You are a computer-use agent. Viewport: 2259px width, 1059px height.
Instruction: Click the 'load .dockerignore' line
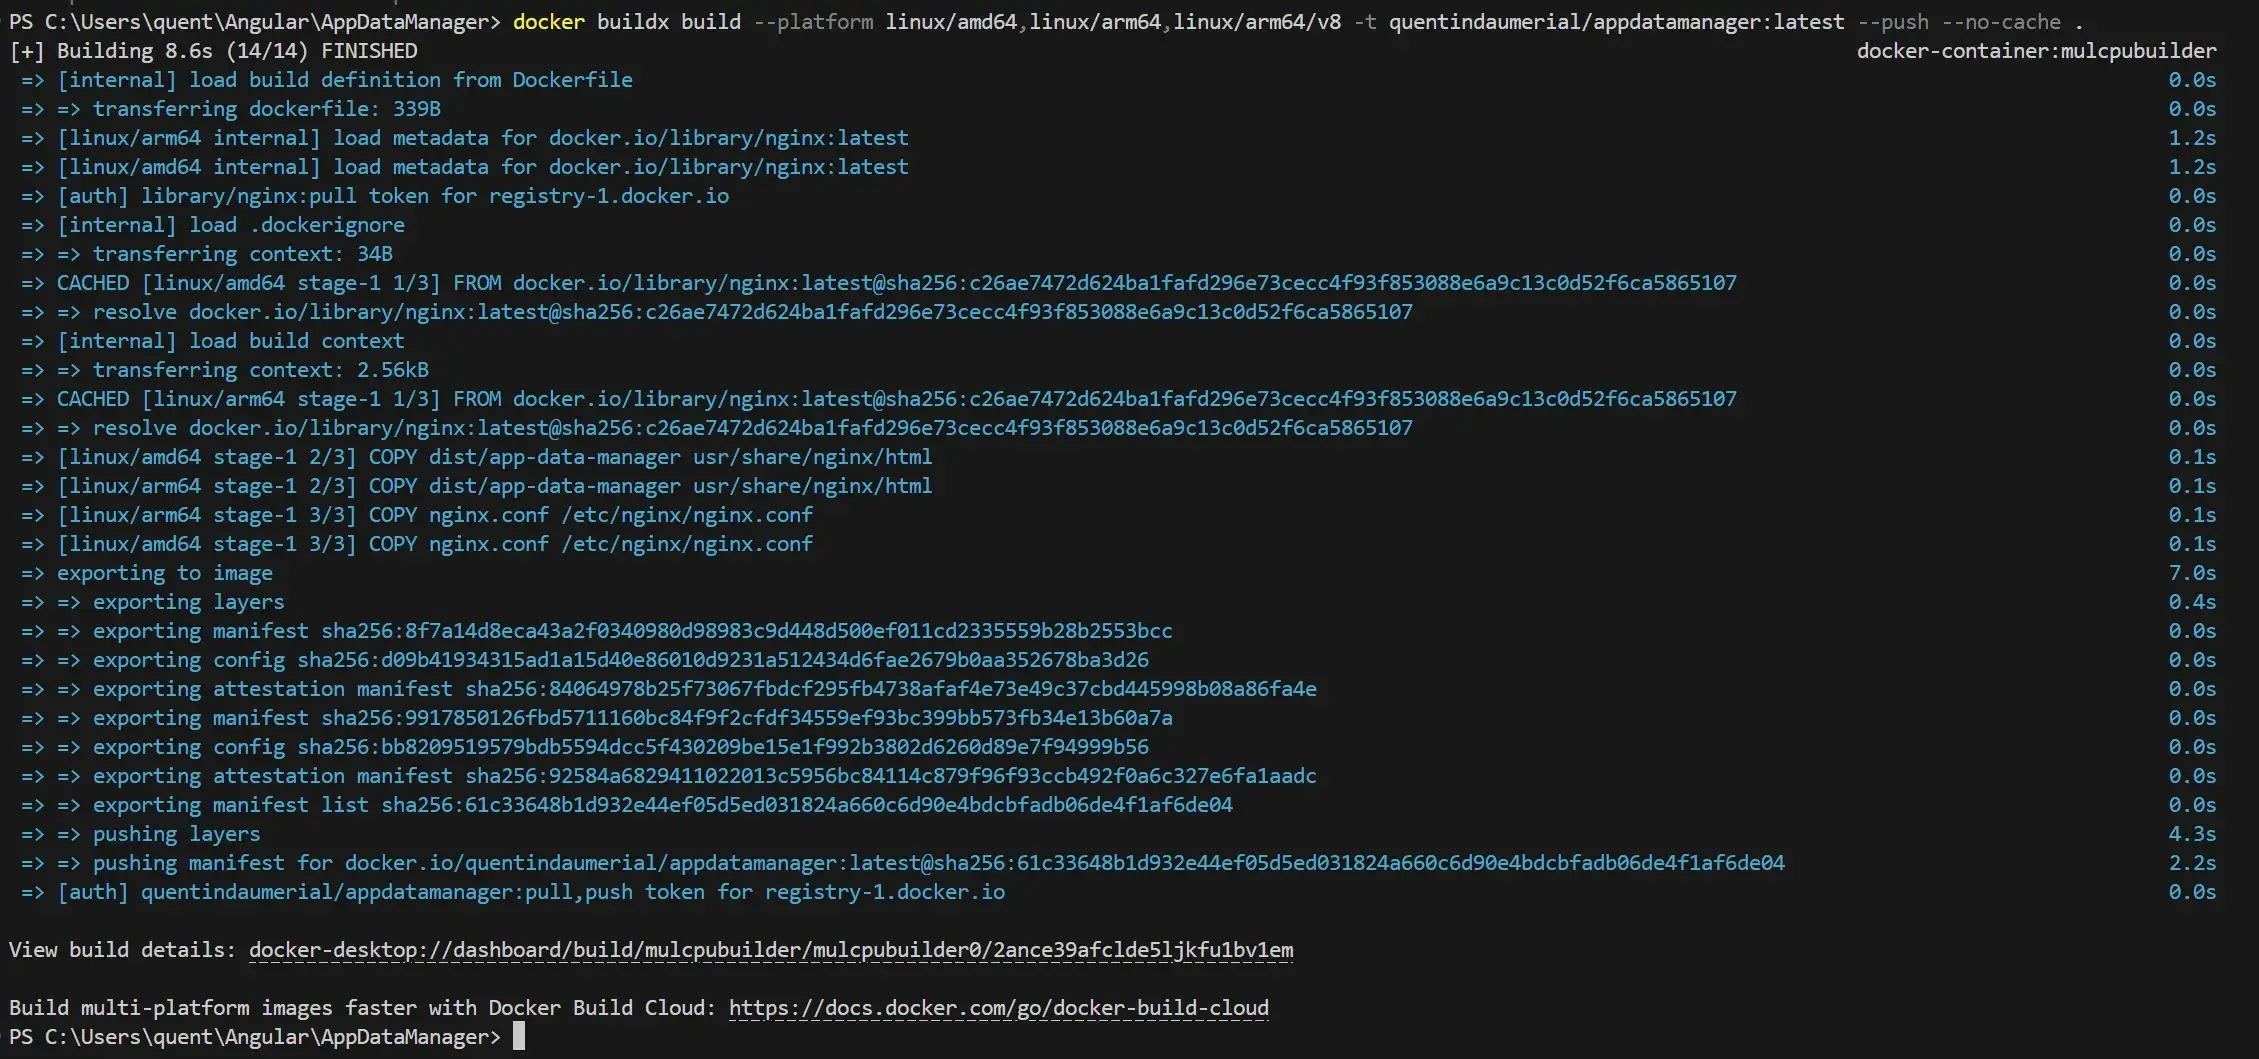[x=230, y=225]
